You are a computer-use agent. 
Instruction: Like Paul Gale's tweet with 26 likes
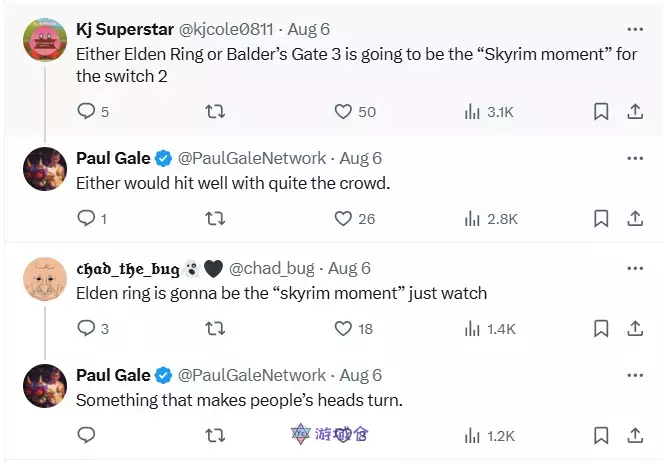(343, 217)
